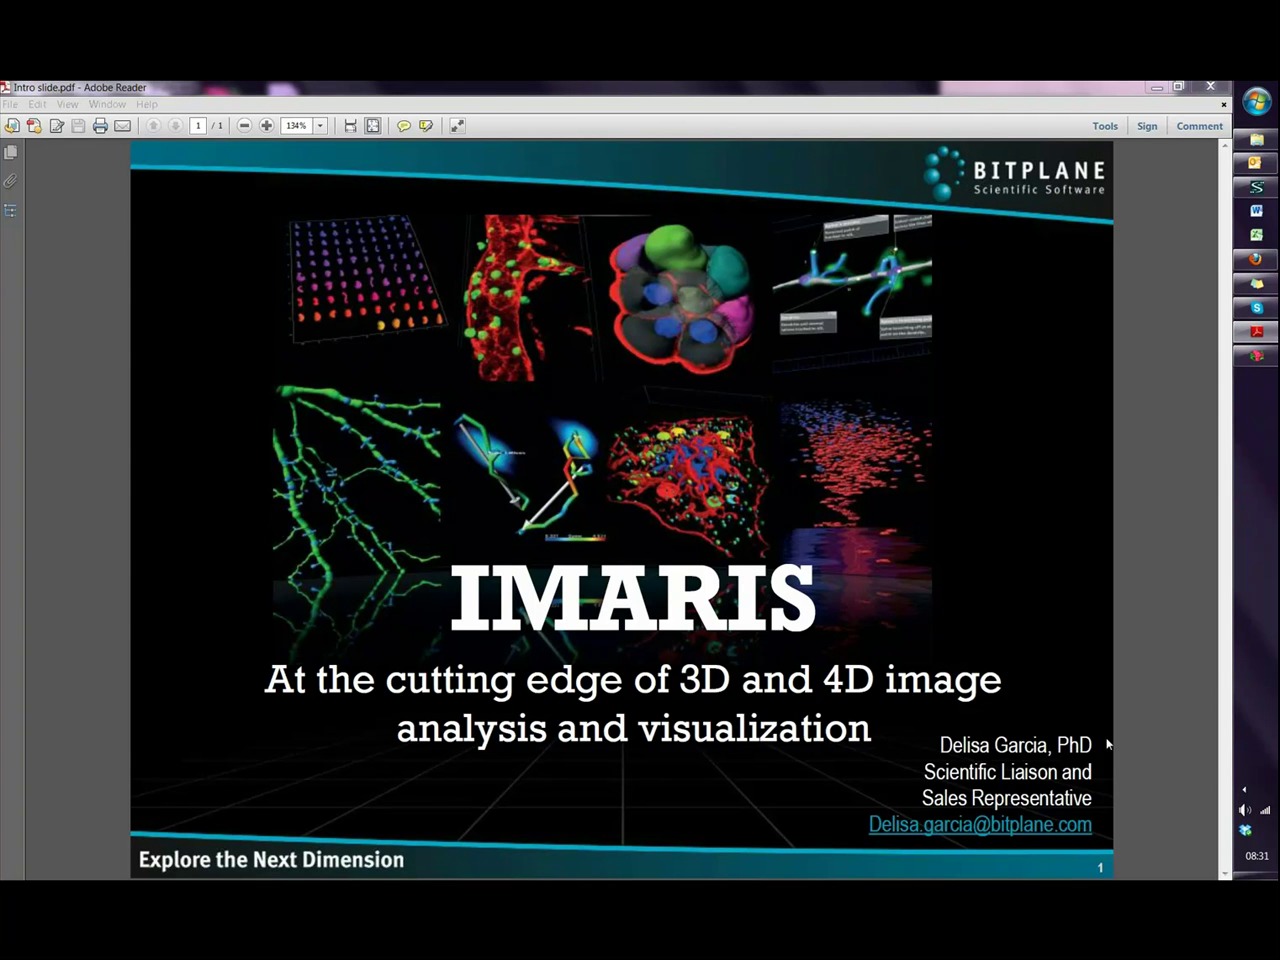Click the 134% zoom value field
Viewport: 1280px width, 960px height.
click(x=296, y=126)
